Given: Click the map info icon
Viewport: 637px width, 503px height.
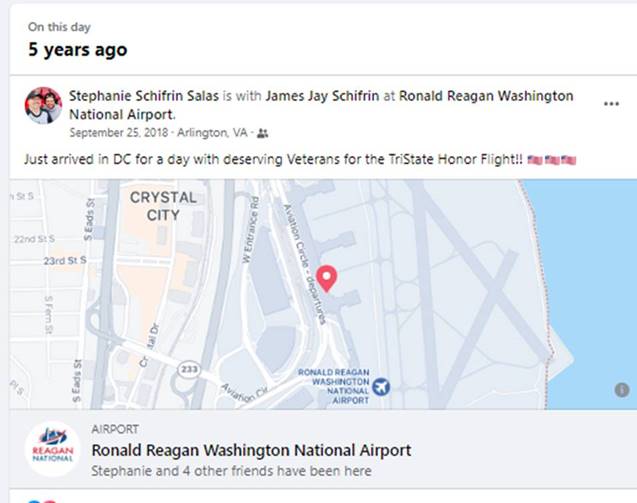Looking at the screenshot, I should [x=622, y=390].
